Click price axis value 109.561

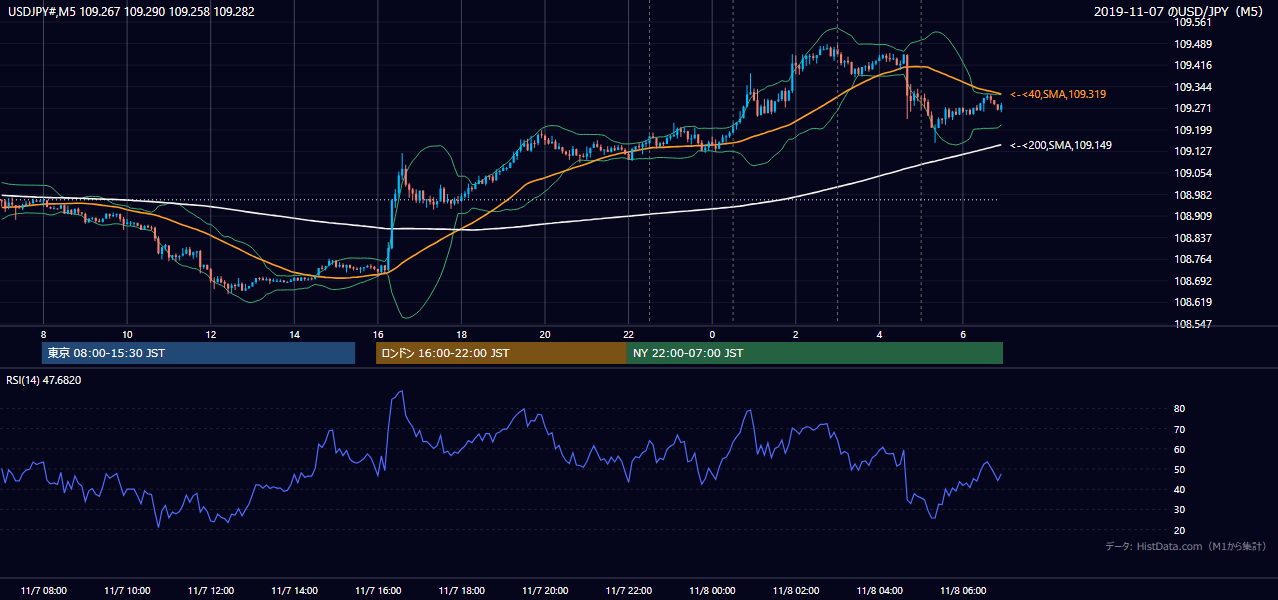1192,23
